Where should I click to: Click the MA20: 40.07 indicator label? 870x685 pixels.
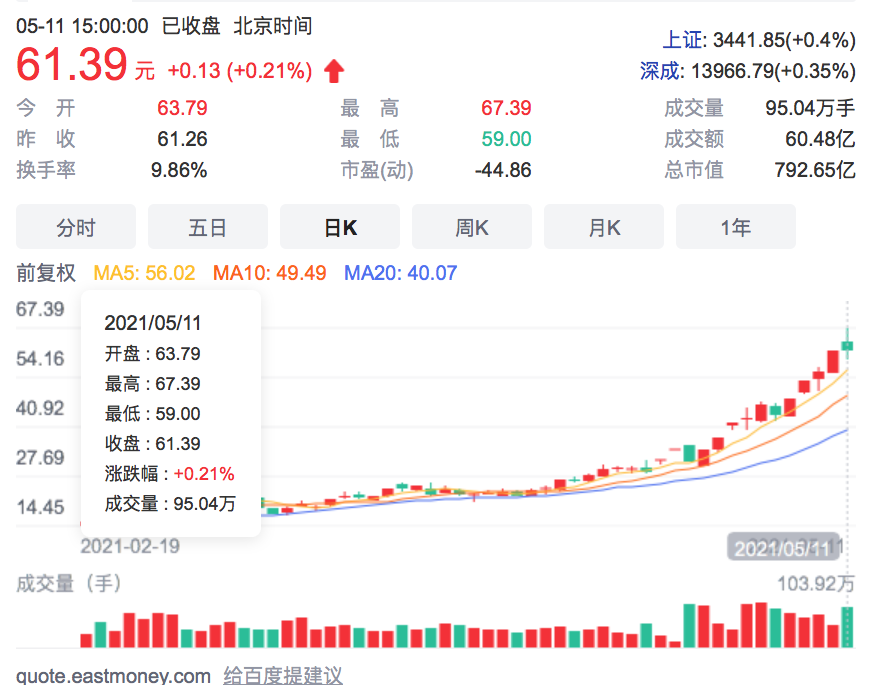tap(401, 273)
